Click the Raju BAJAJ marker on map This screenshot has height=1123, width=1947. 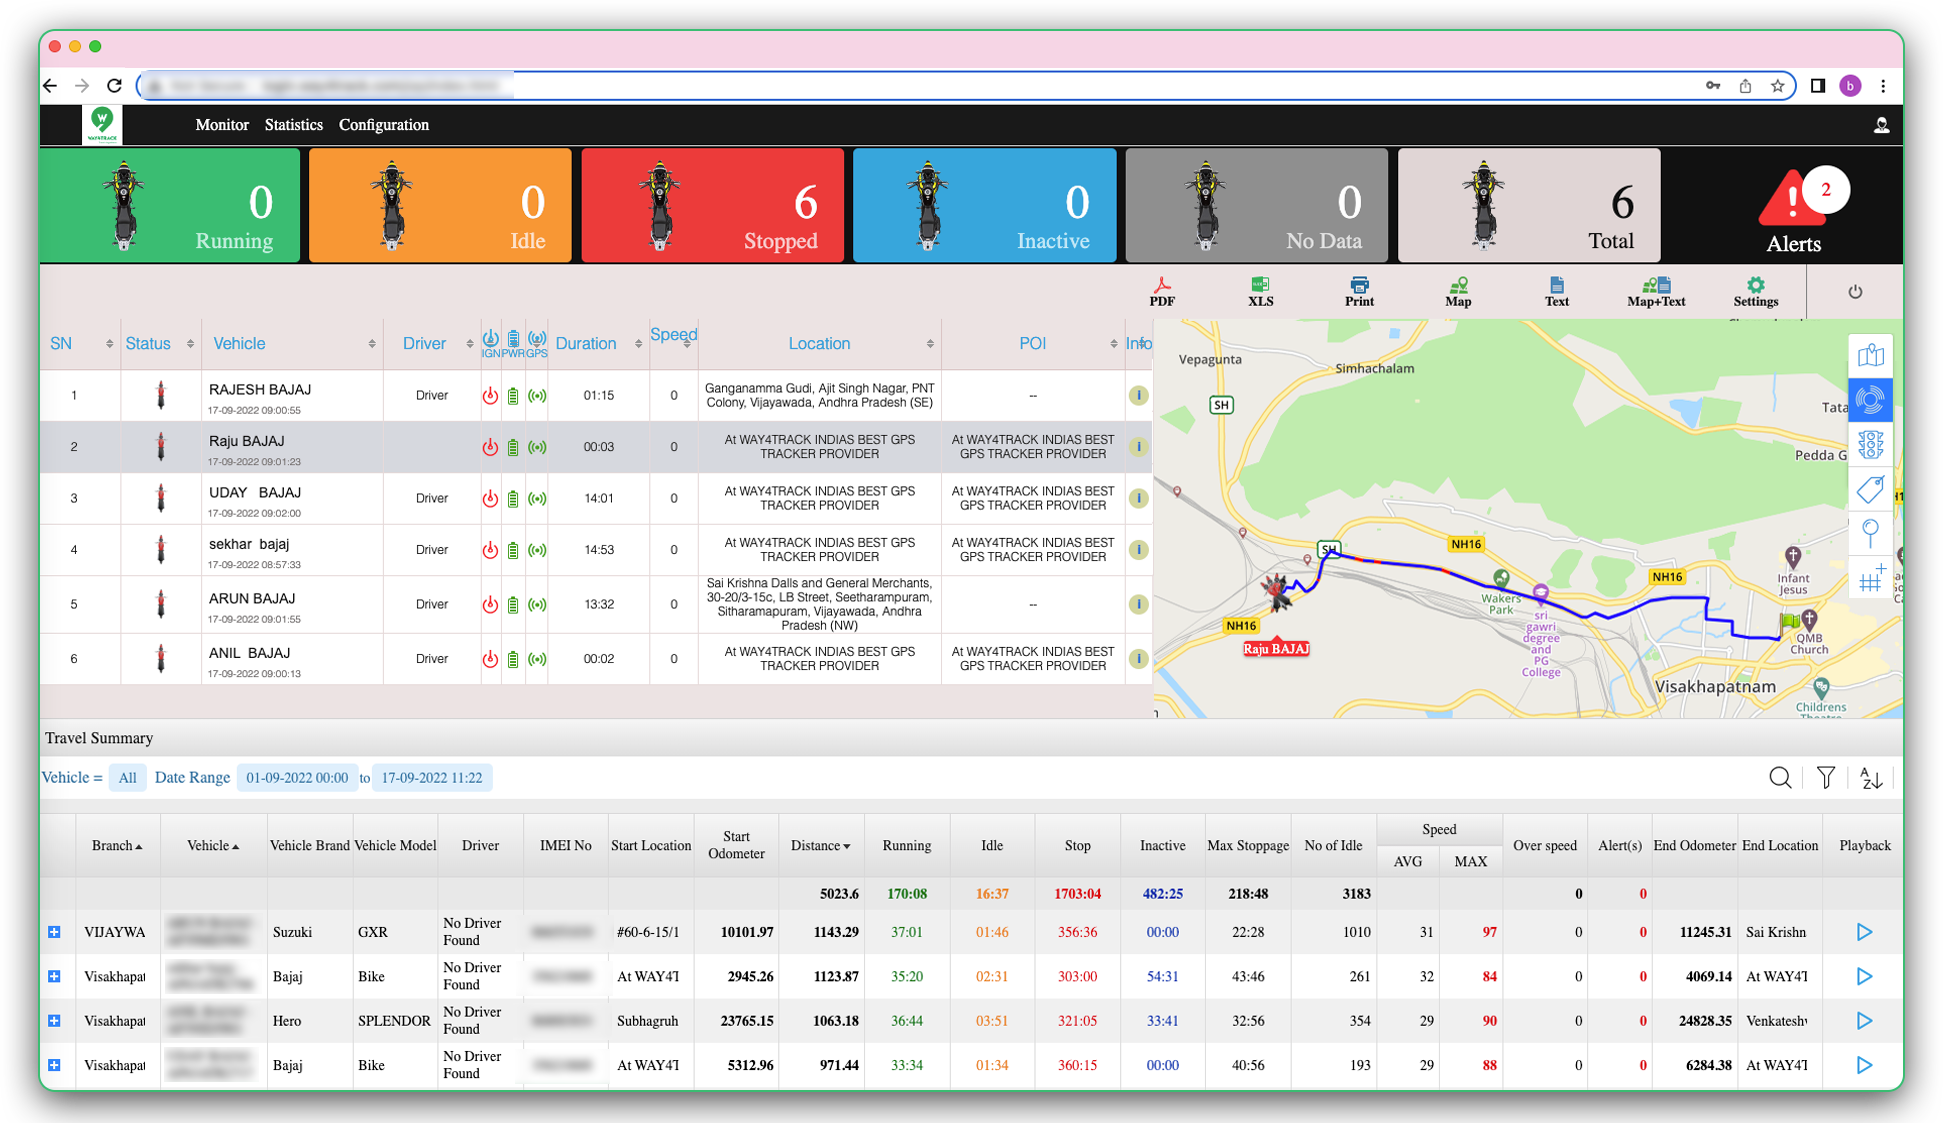(x=1277, y=592)
